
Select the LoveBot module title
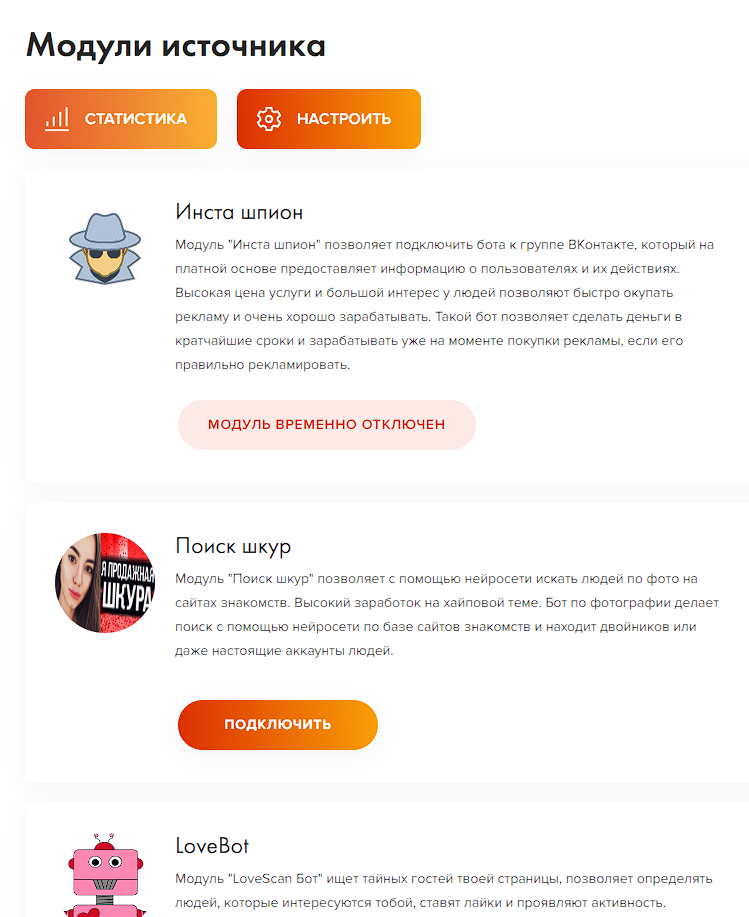click(212, 846)
